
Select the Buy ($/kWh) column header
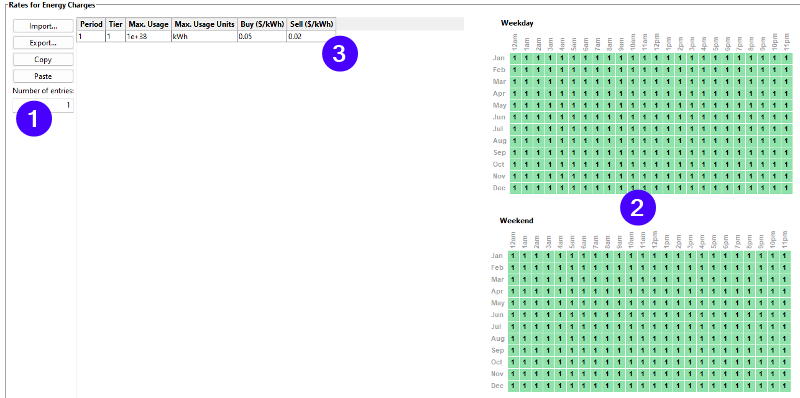(262, 24)
